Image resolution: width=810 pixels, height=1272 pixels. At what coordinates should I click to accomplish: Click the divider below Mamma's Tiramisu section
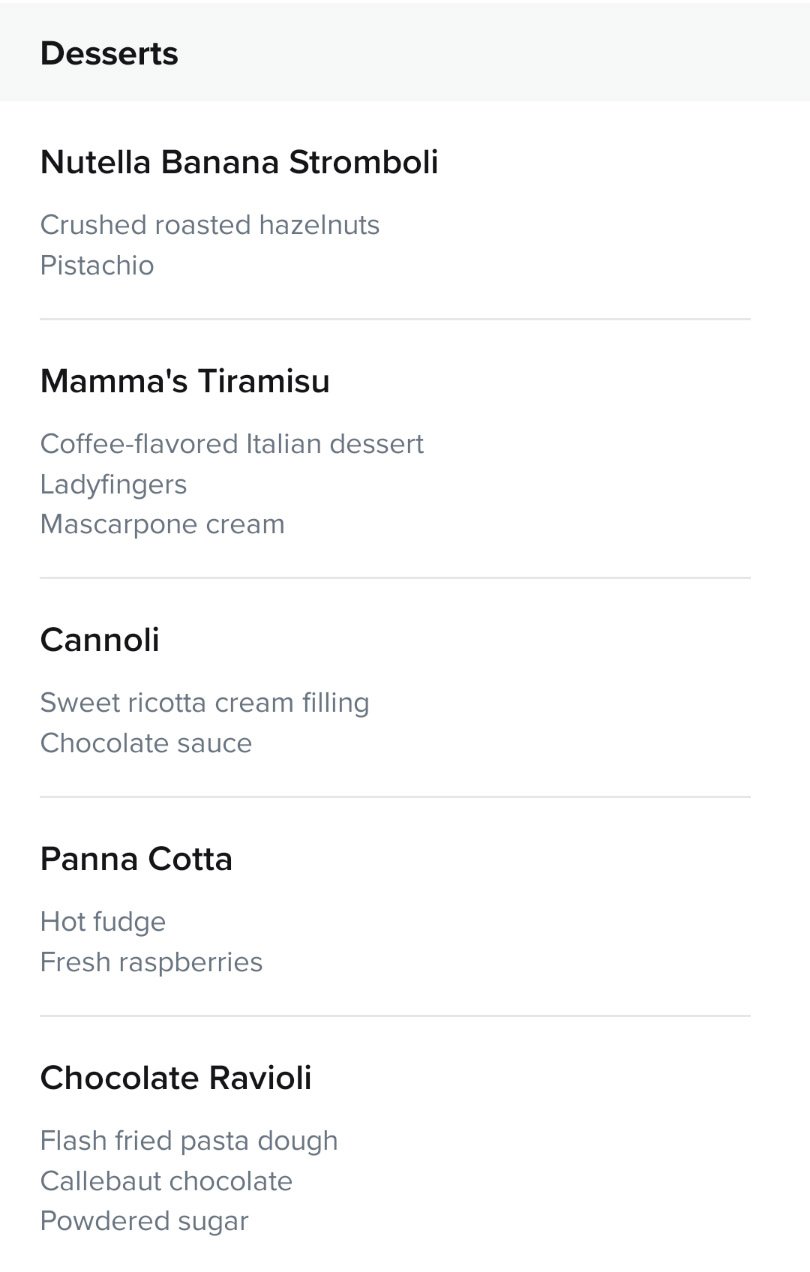(395, 578)
